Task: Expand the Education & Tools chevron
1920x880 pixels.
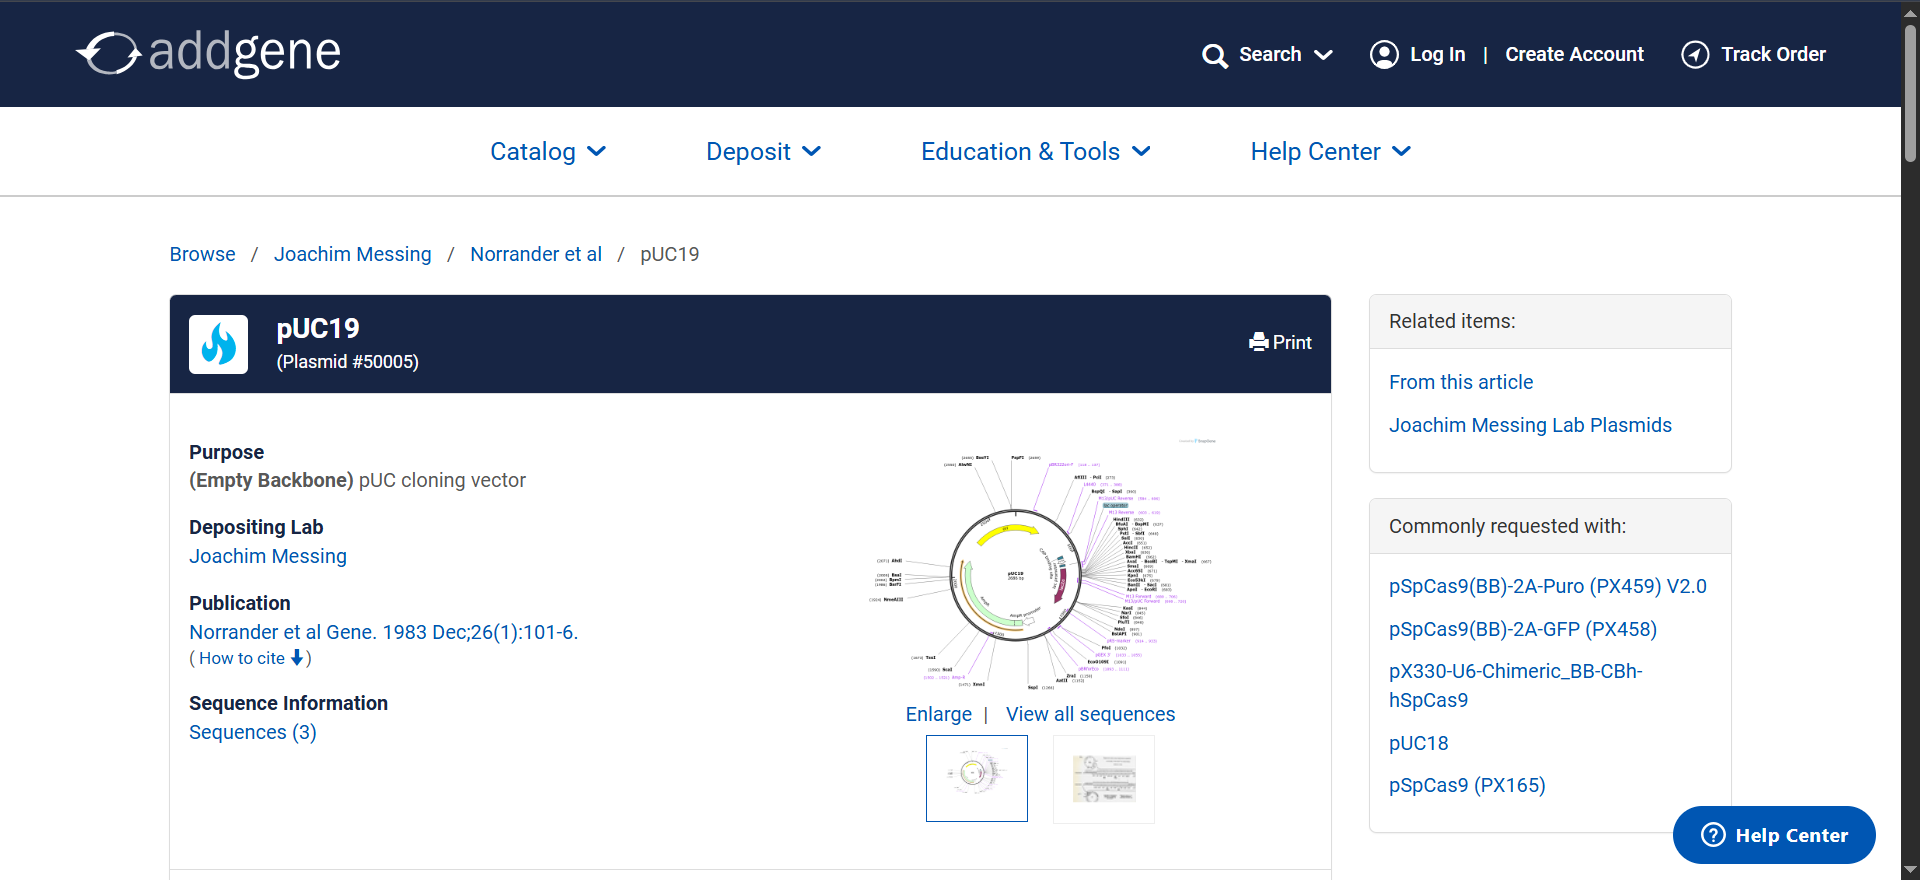Action: pyautogui.click(x=1141, y=151)
